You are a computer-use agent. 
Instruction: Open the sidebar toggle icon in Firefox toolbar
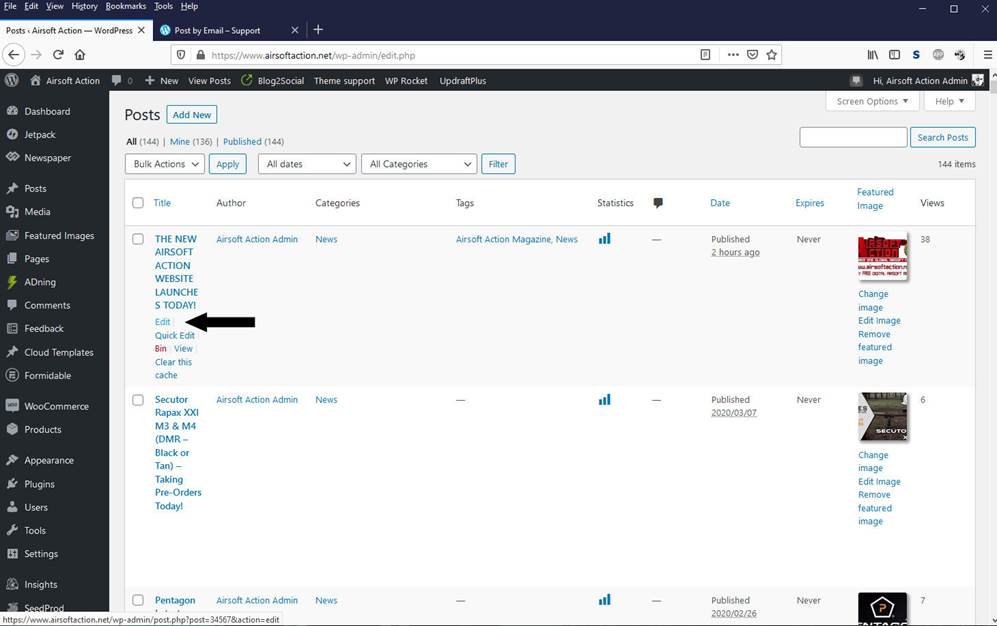pyautogui.click(x=894, y=55)
